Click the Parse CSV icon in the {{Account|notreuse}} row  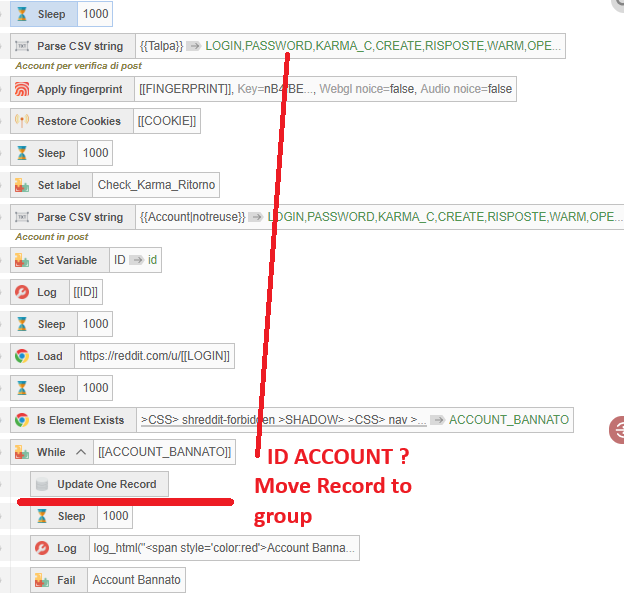(22, 217)
